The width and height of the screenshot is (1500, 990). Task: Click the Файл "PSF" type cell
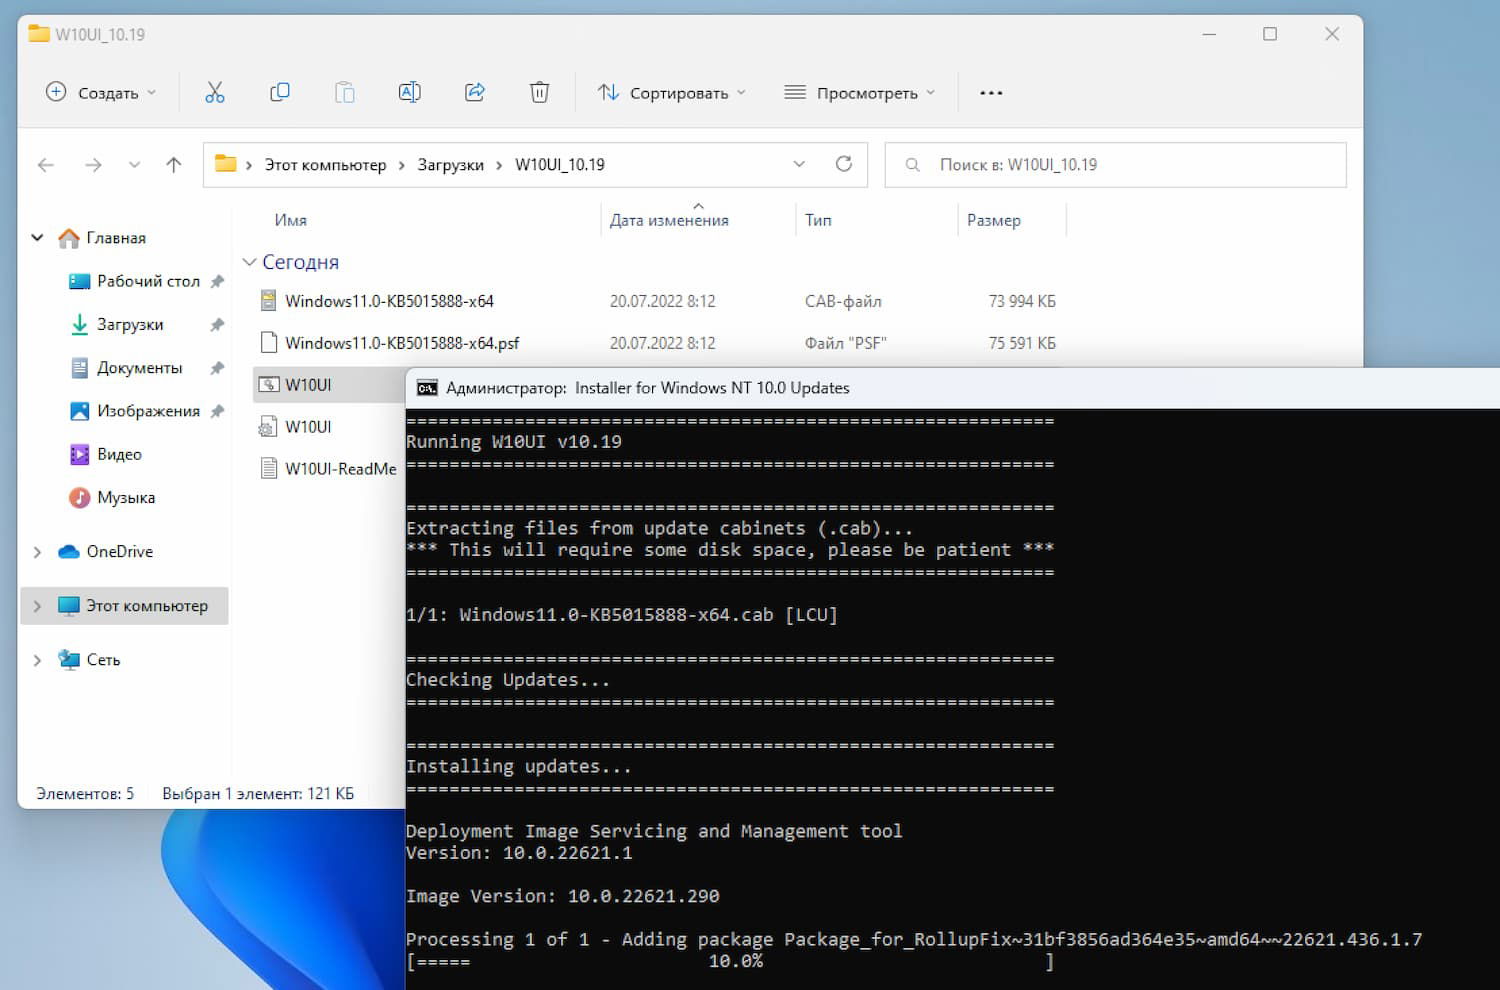coord(846,343)
